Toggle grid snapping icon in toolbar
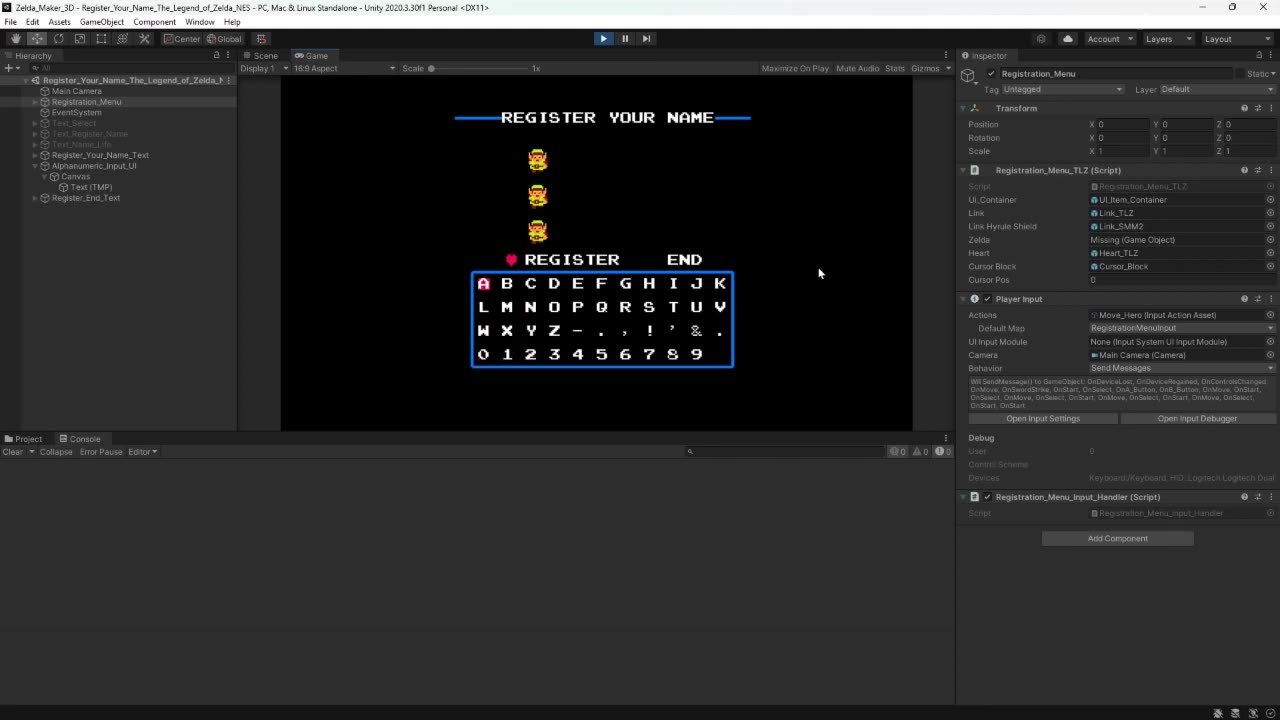Screen dimensions: 1280x720 point(261,39)
